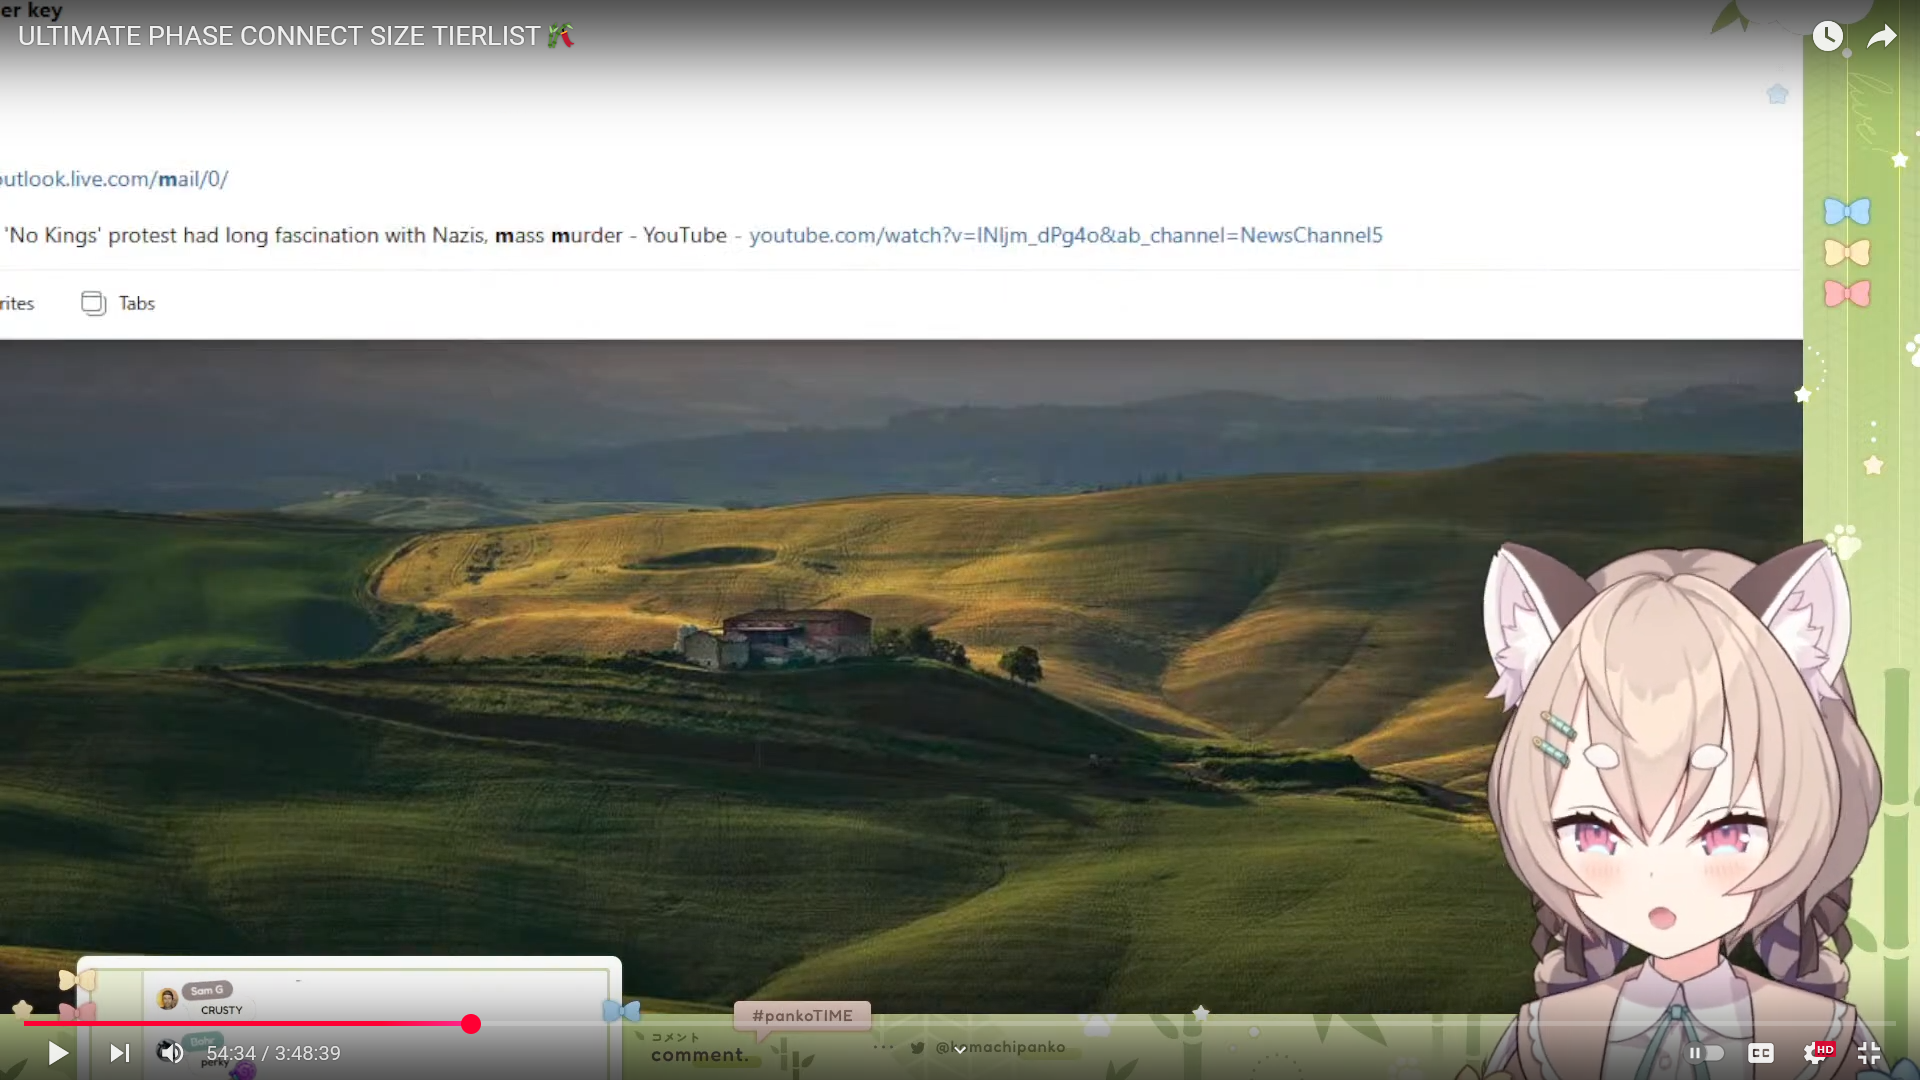Exit full screen mode
This screenshot has height=1080, width=1920.
tap(1869, 1053)
